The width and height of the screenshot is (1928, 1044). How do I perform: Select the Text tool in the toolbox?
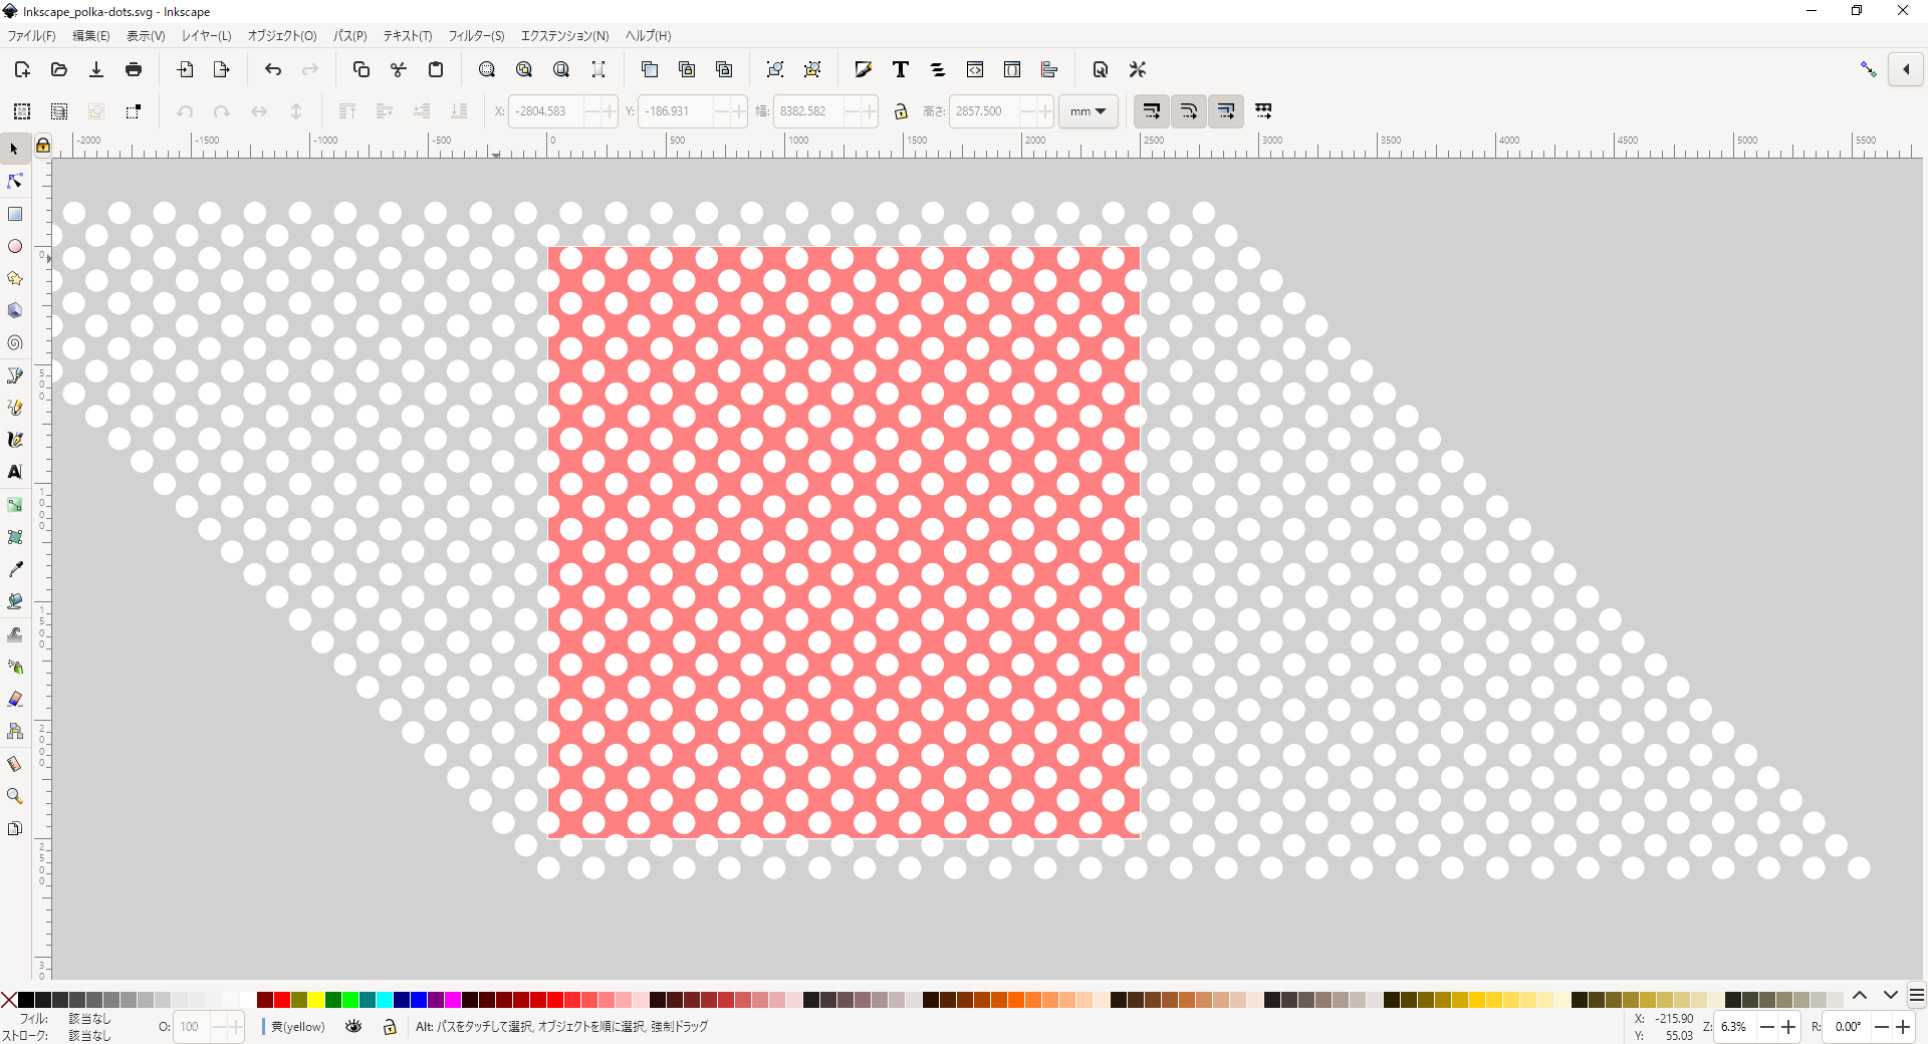click(x=15, y=472)
